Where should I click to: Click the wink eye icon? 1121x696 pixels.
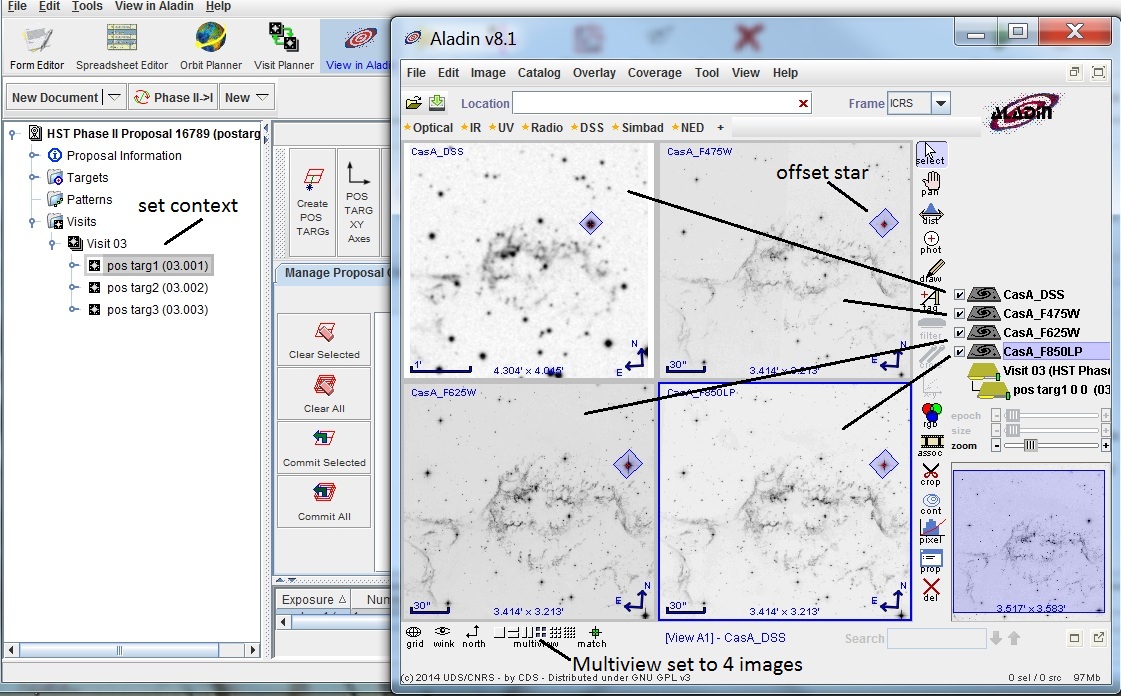tap(443, 637)
